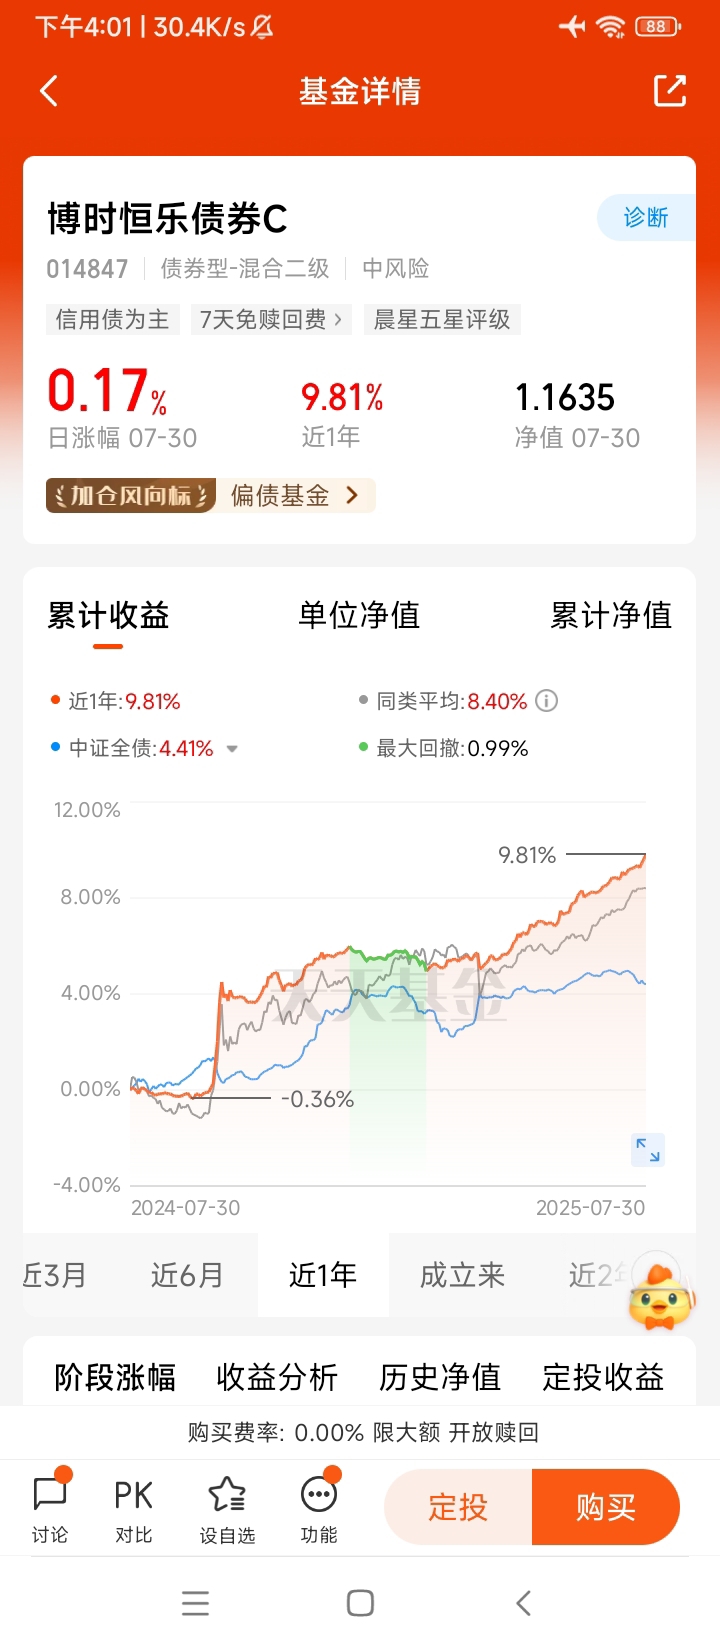Expand chart with fullscreen arrows icon
This screenshot has height=1650, width=720.
[x=648, y=1150]
